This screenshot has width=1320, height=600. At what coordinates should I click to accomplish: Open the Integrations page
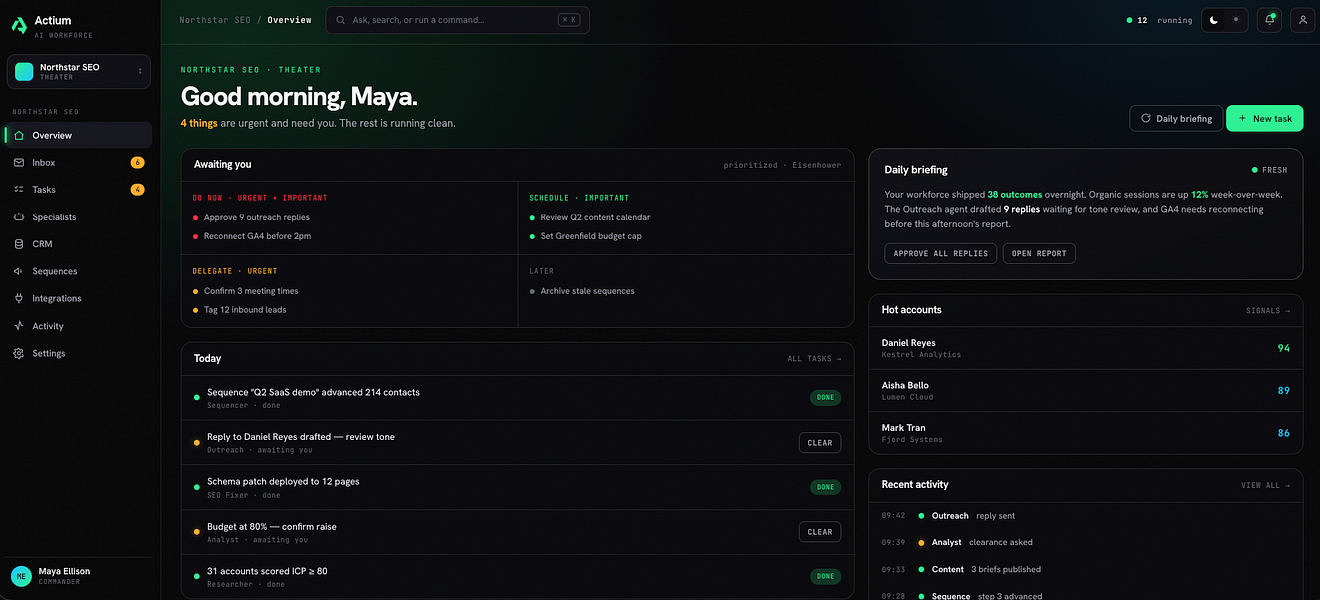pos(79,298)
